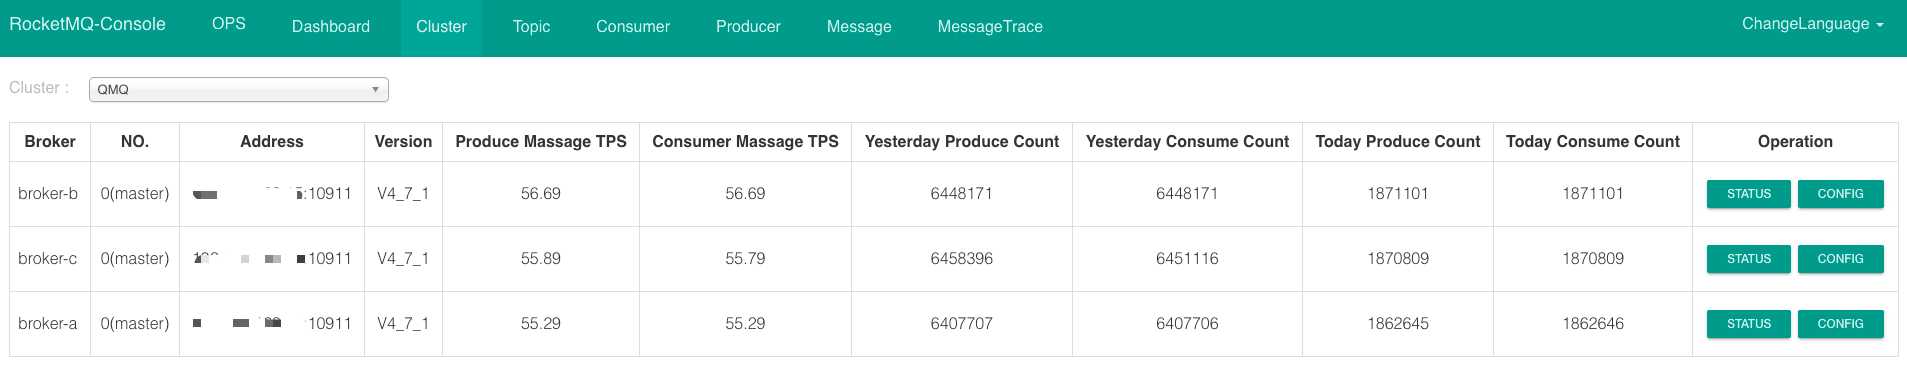
Task: Open CONFIG for broker-c
Action: tap(1840, 259)
